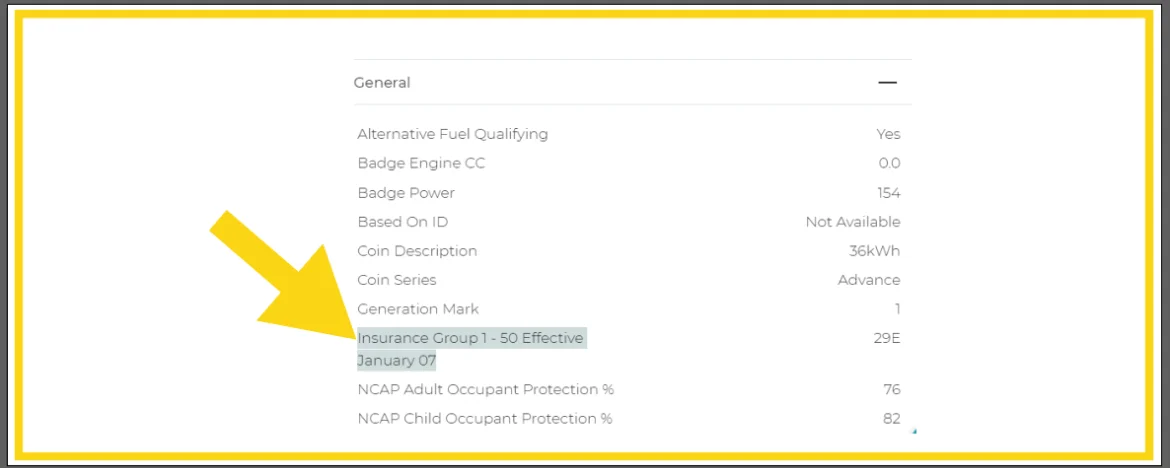Select the Badge Power label
The height and width of the screenshot is (468, 1170).
pos(406,193)
